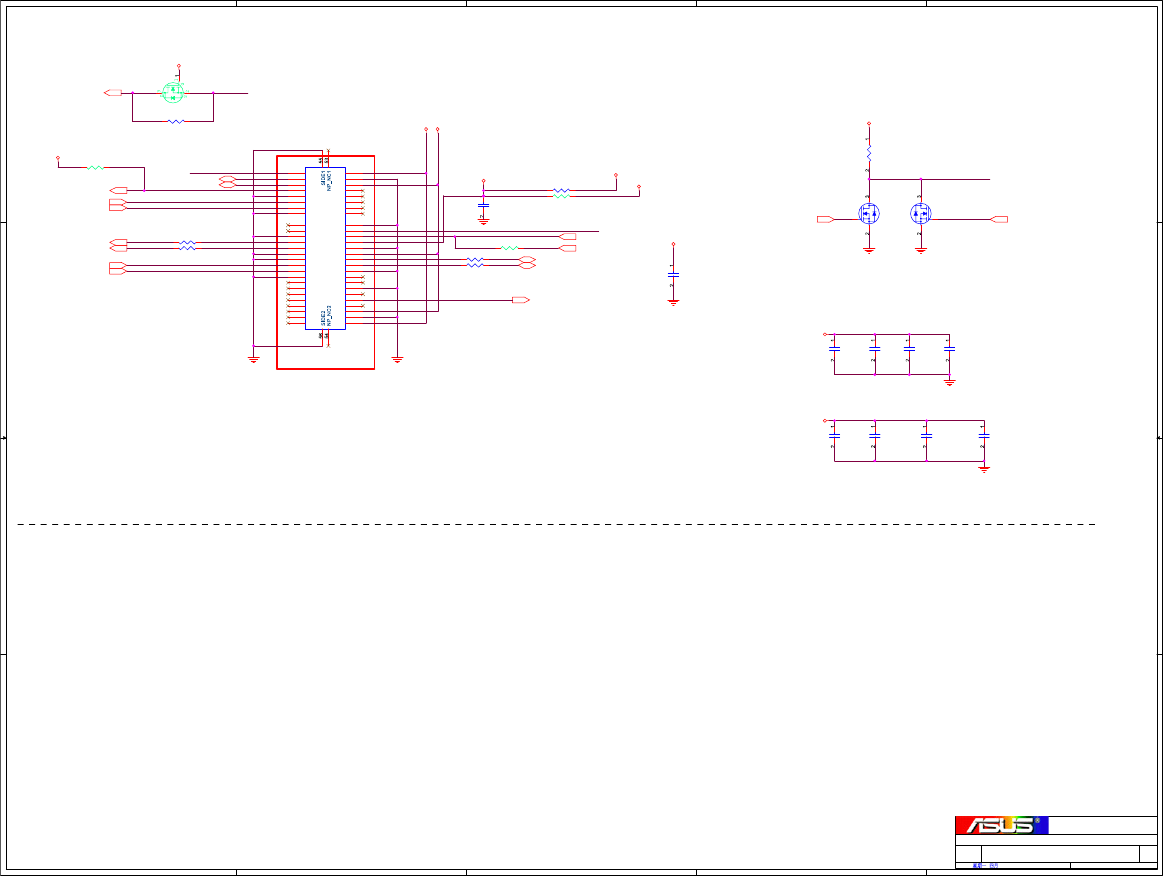Image resolution: width=1163 pixels, height=876 pixels.
Task: Select the first capacitor in the lower capacitor bank
Action: pyautogui.click(x=834, y=435)
